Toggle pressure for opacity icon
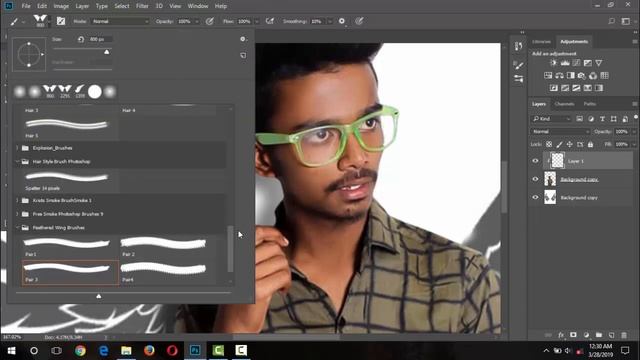This screenshot has width=640, height=360. pos(210,21)
